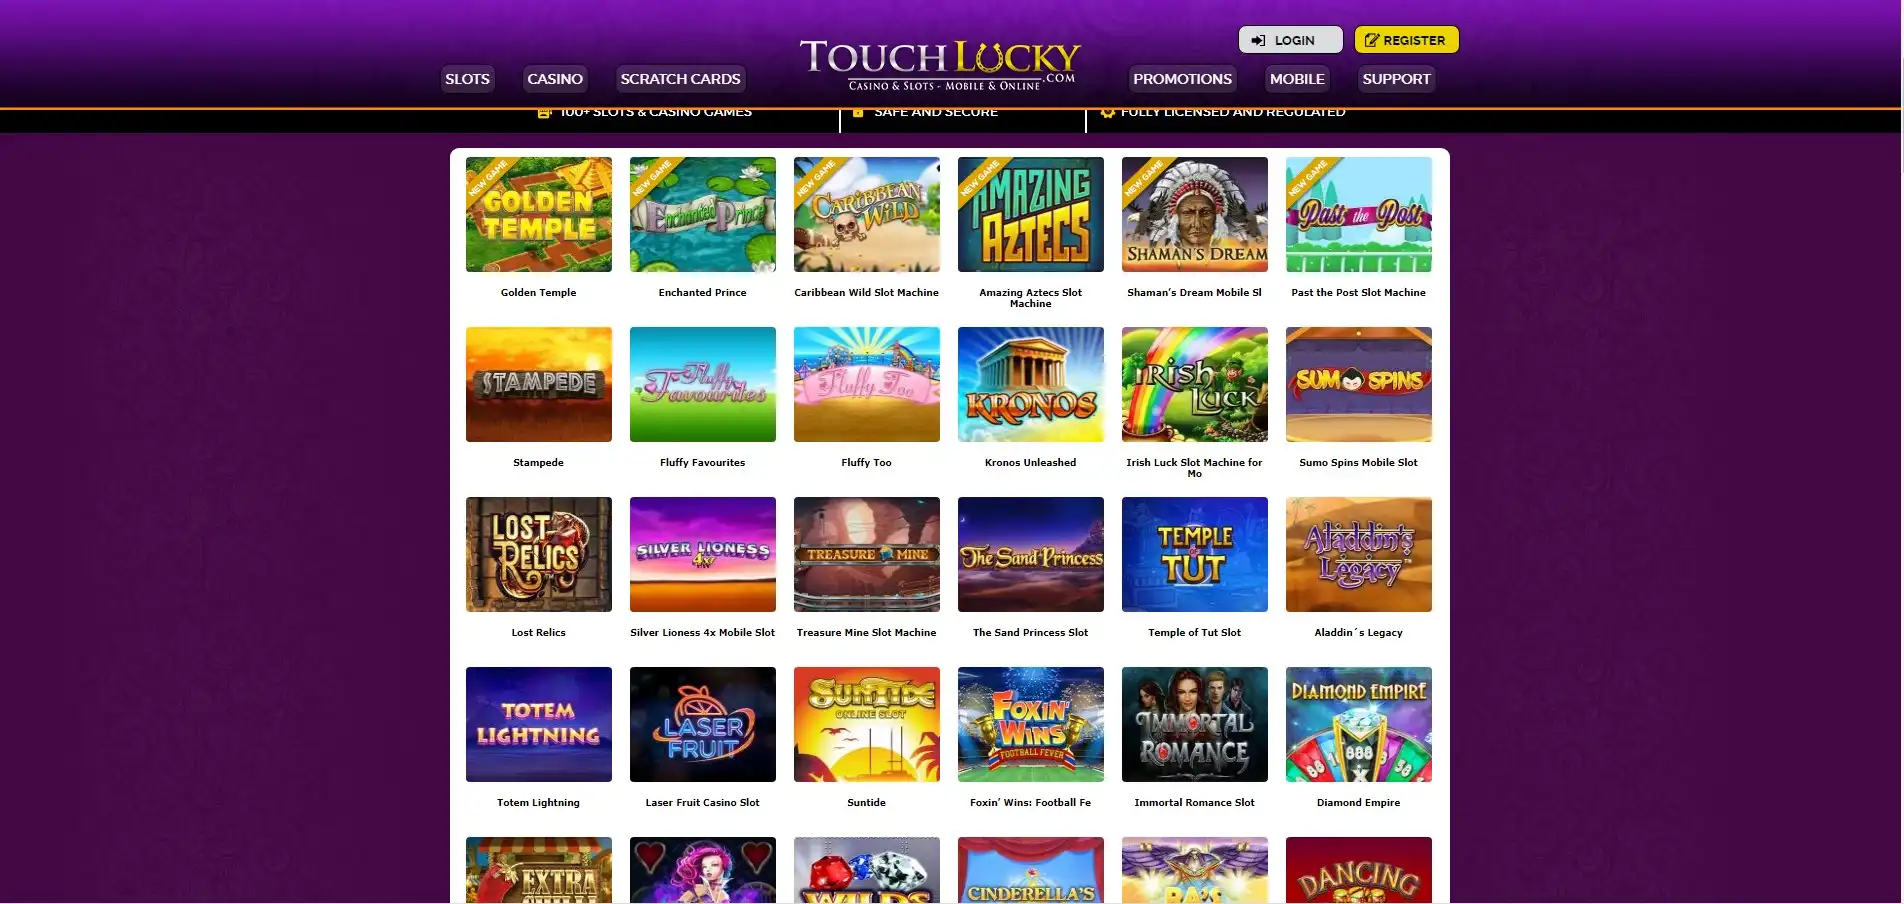Choose the Lost Relics game tile
Image resolution: width=1904 pixels, height=904 pixels.
(538, 554)
